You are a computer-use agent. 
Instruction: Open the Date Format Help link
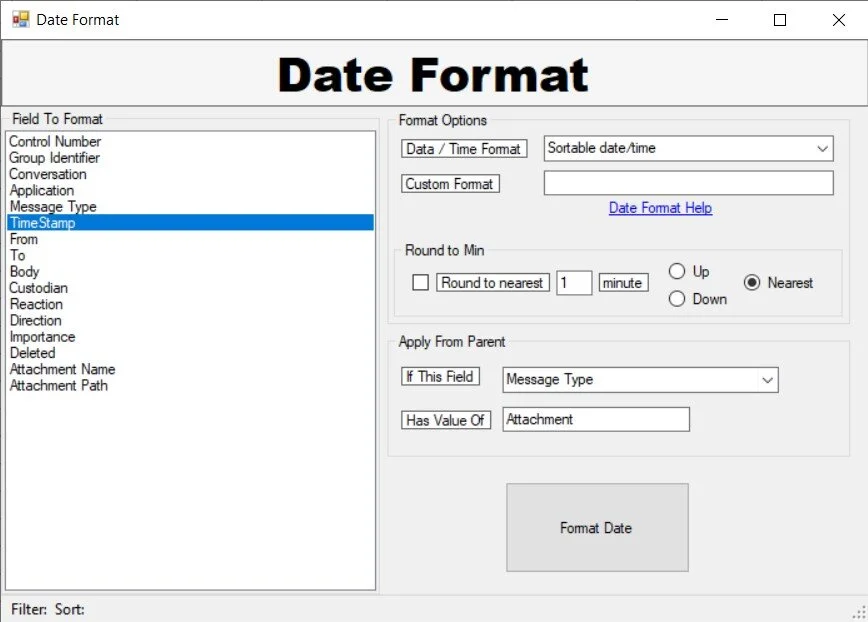[x=660, y=207]
